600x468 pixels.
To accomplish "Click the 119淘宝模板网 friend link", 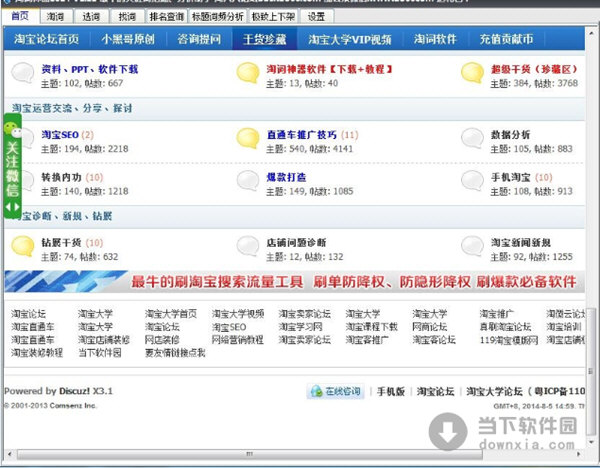I will coord(509,340).
